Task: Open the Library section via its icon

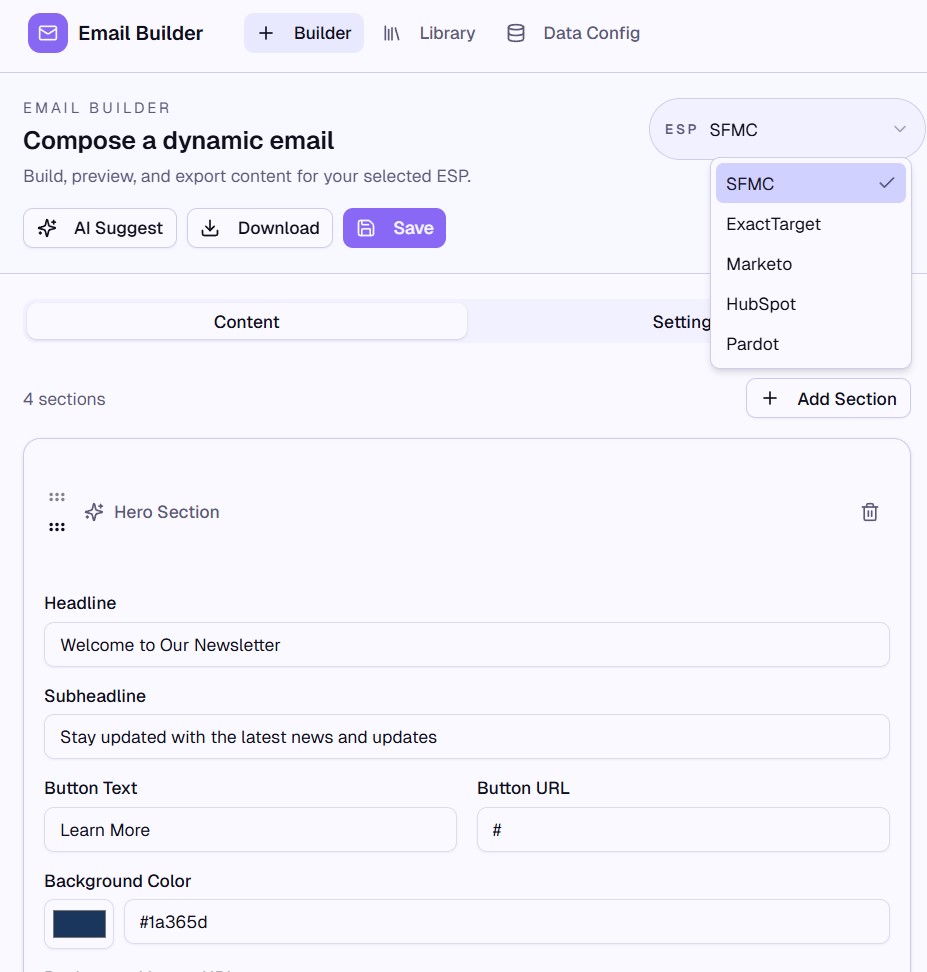Action: coord(393,33)
